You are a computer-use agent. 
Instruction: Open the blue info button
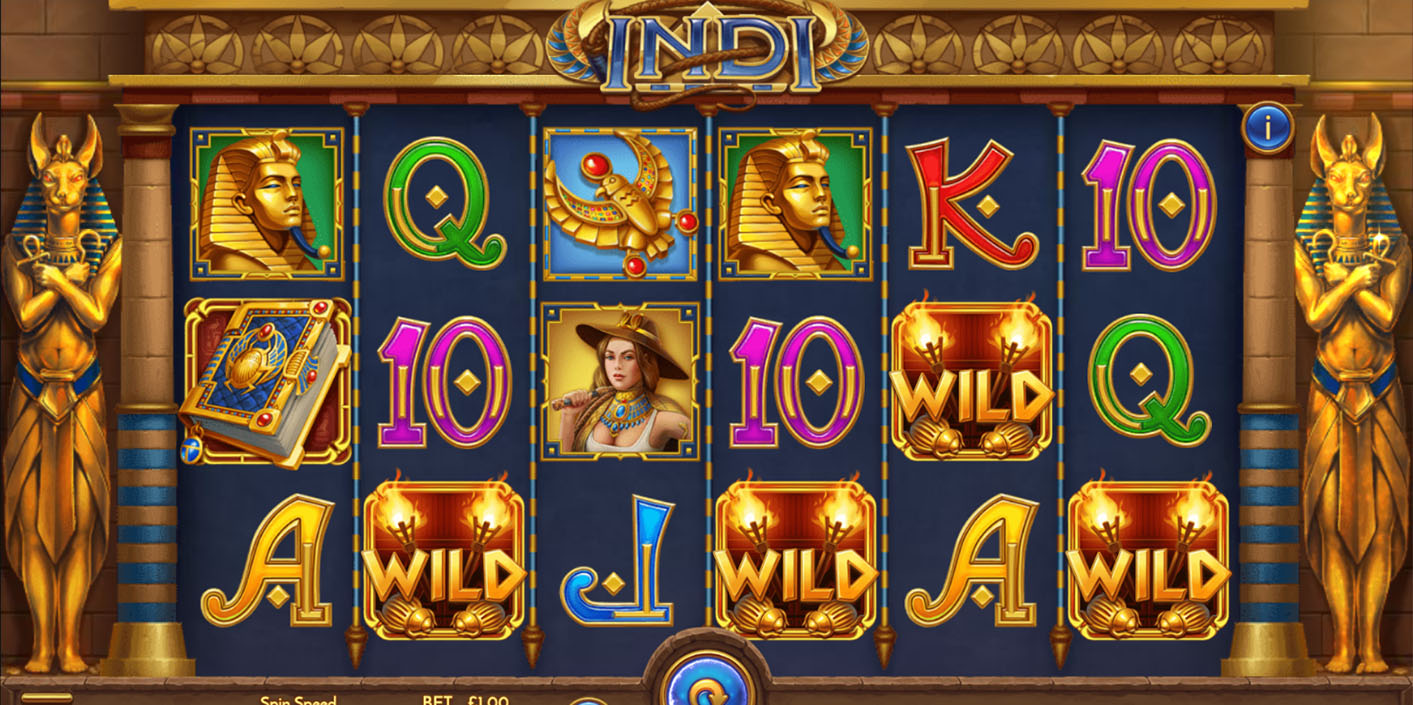click(x=1268, y=127)
